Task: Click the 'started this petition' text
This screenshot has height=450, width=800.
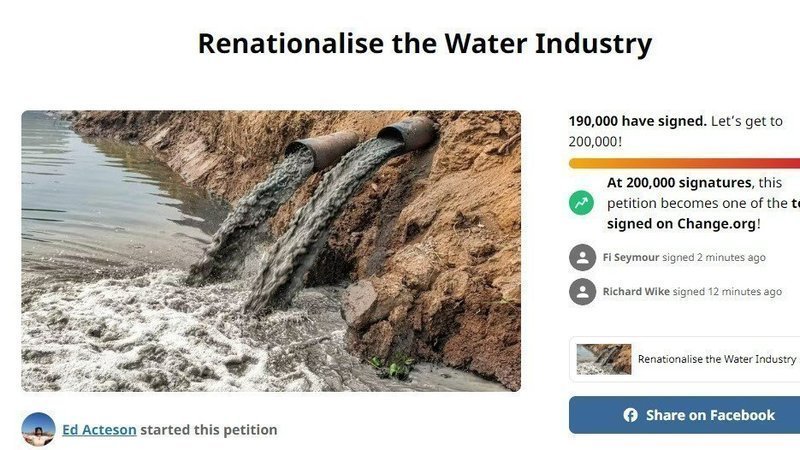Action: coord(209,430)
